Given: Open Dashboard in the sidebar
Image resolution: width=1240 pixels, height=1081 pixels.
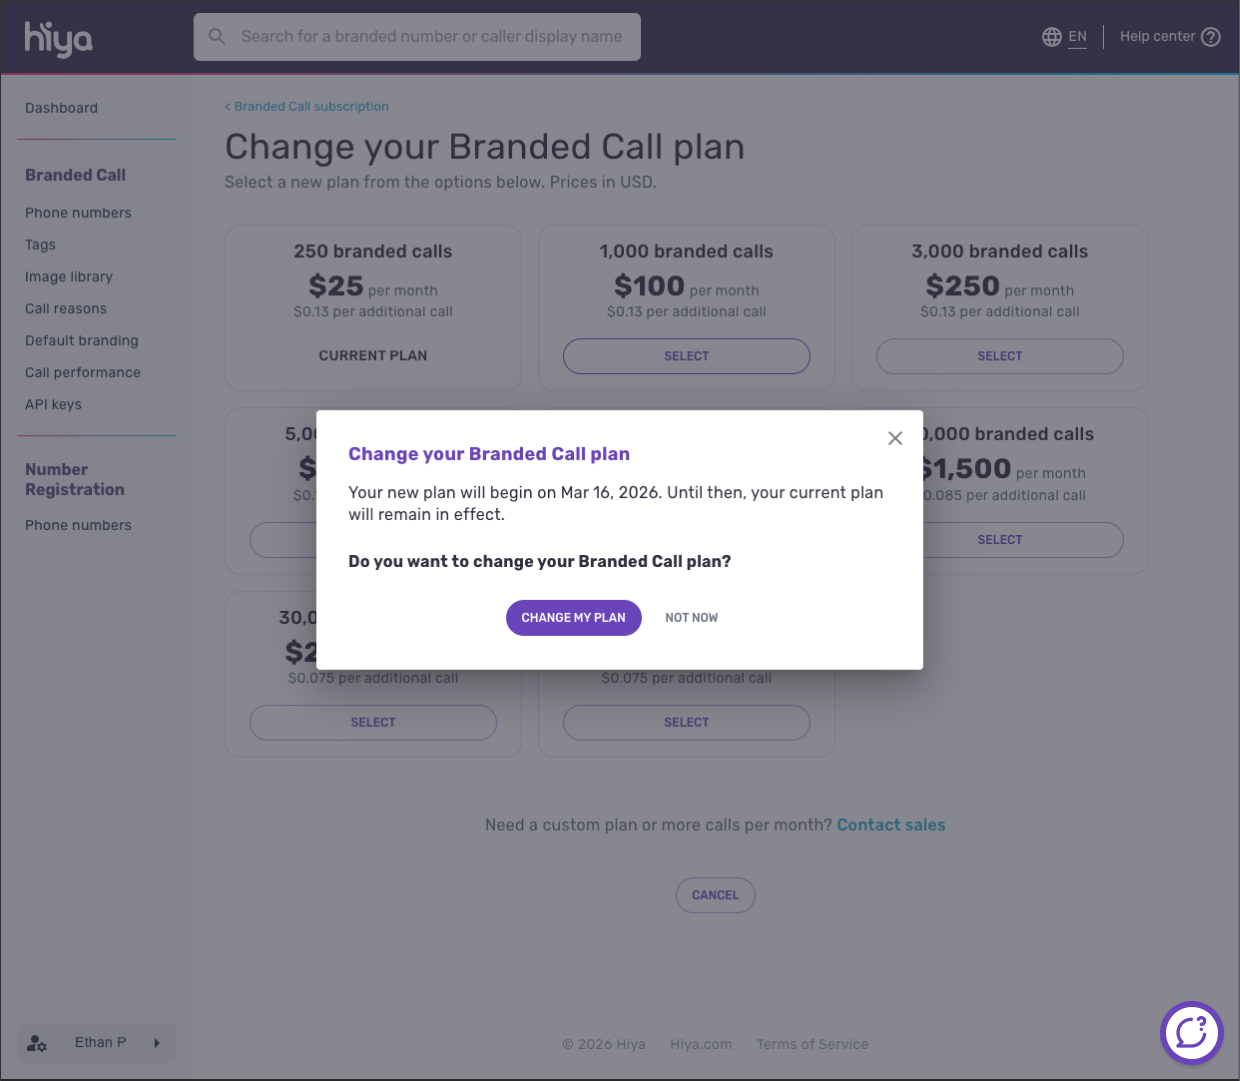Looking at the screenshot, I should click(x=61, y=108).
